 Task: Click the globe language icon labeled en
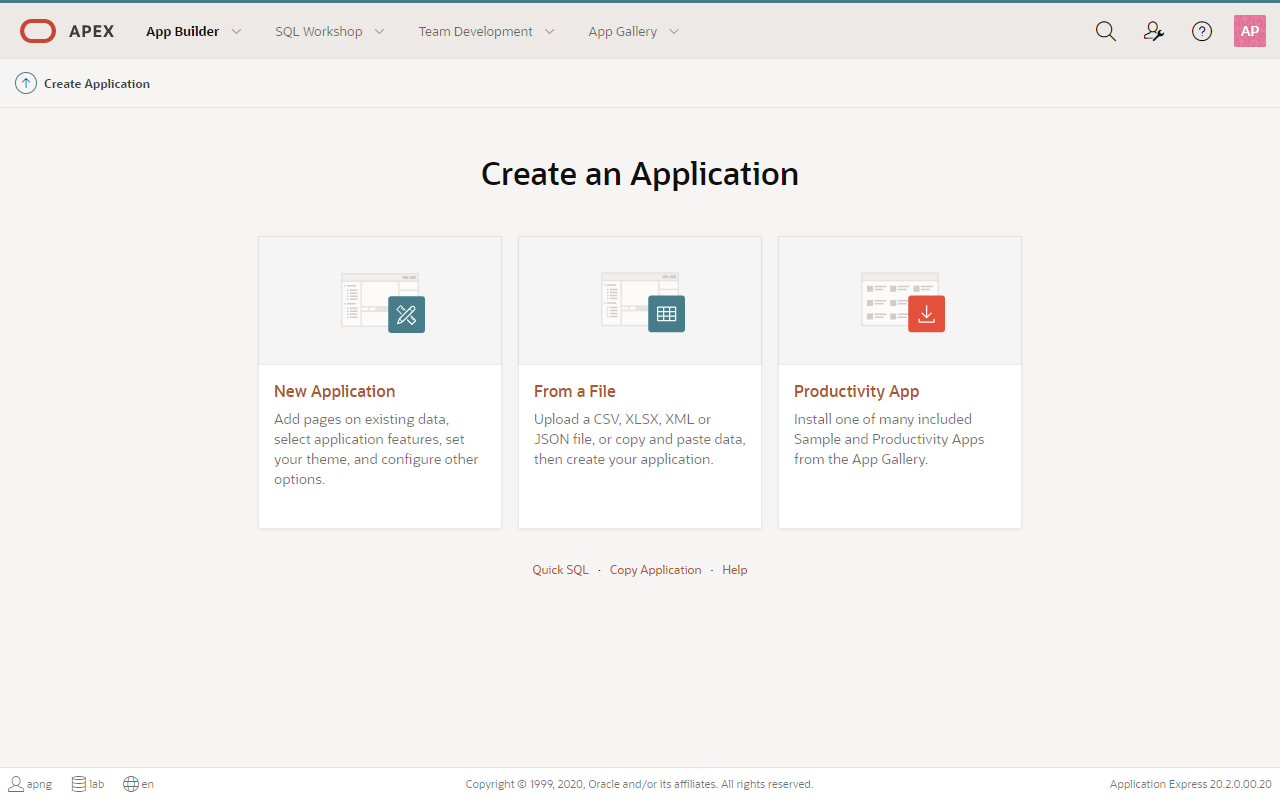131,784
